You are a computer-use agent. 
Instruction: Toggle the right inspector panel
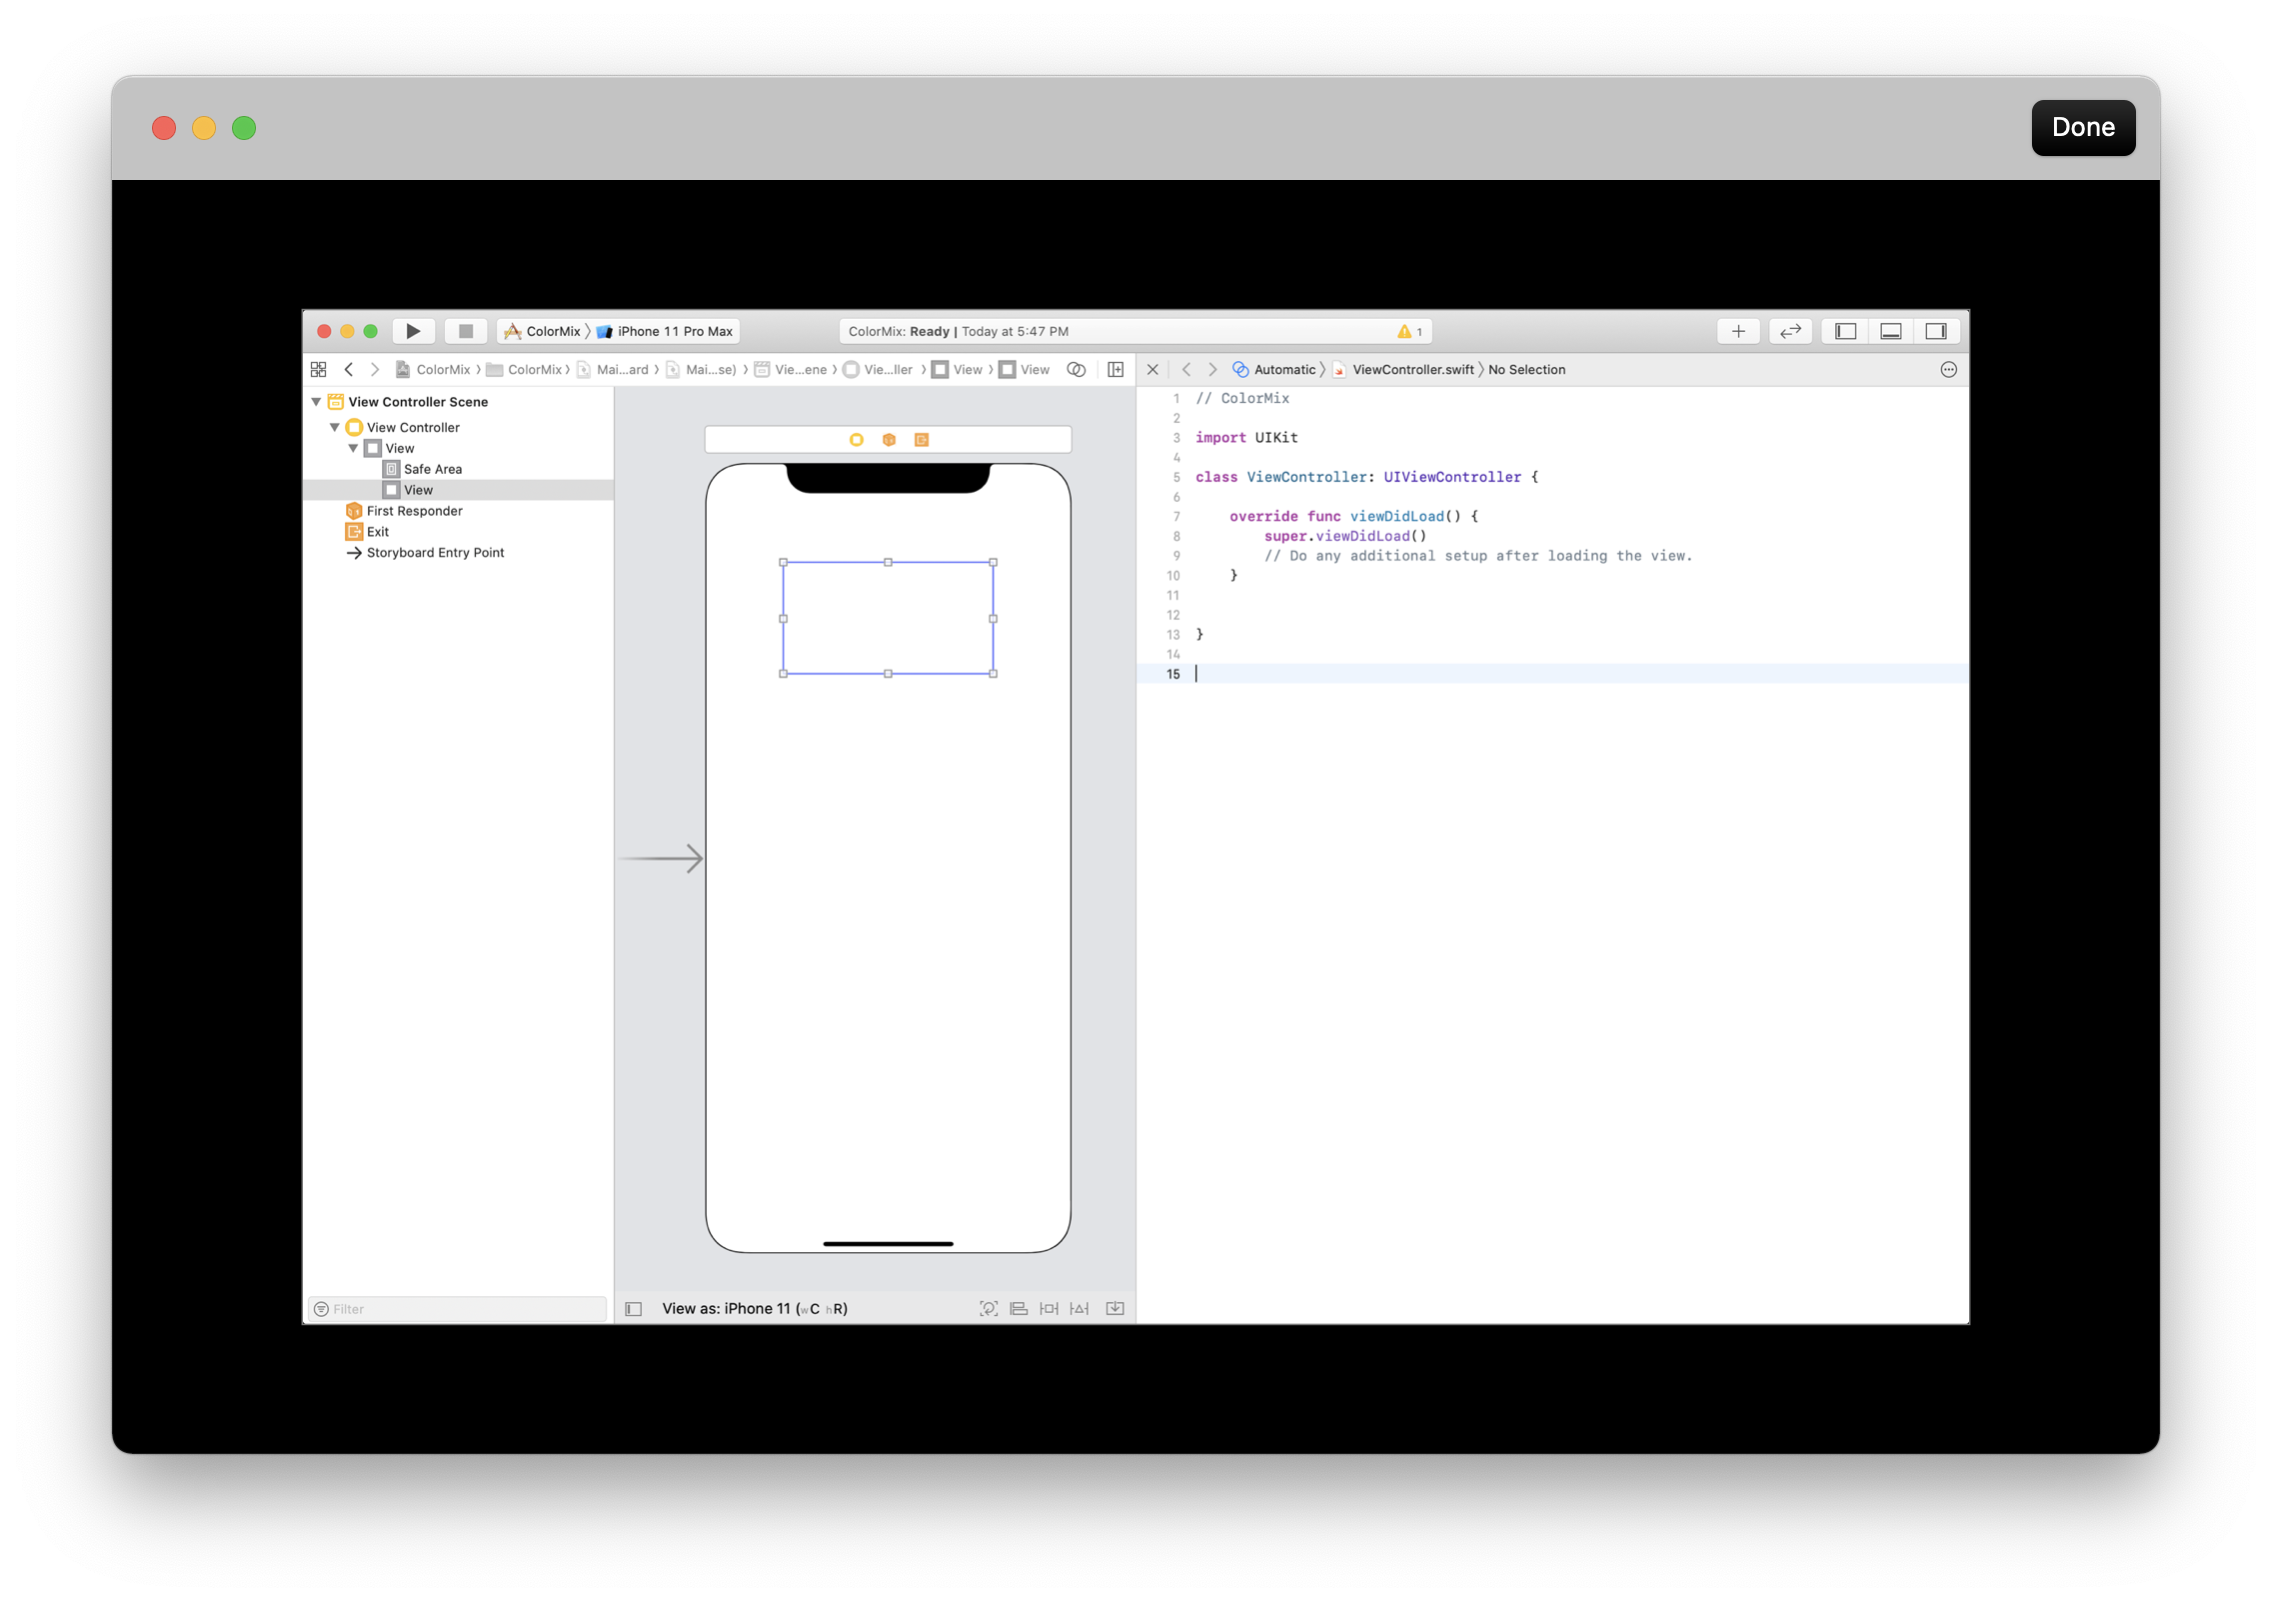tap(1936, 331)
